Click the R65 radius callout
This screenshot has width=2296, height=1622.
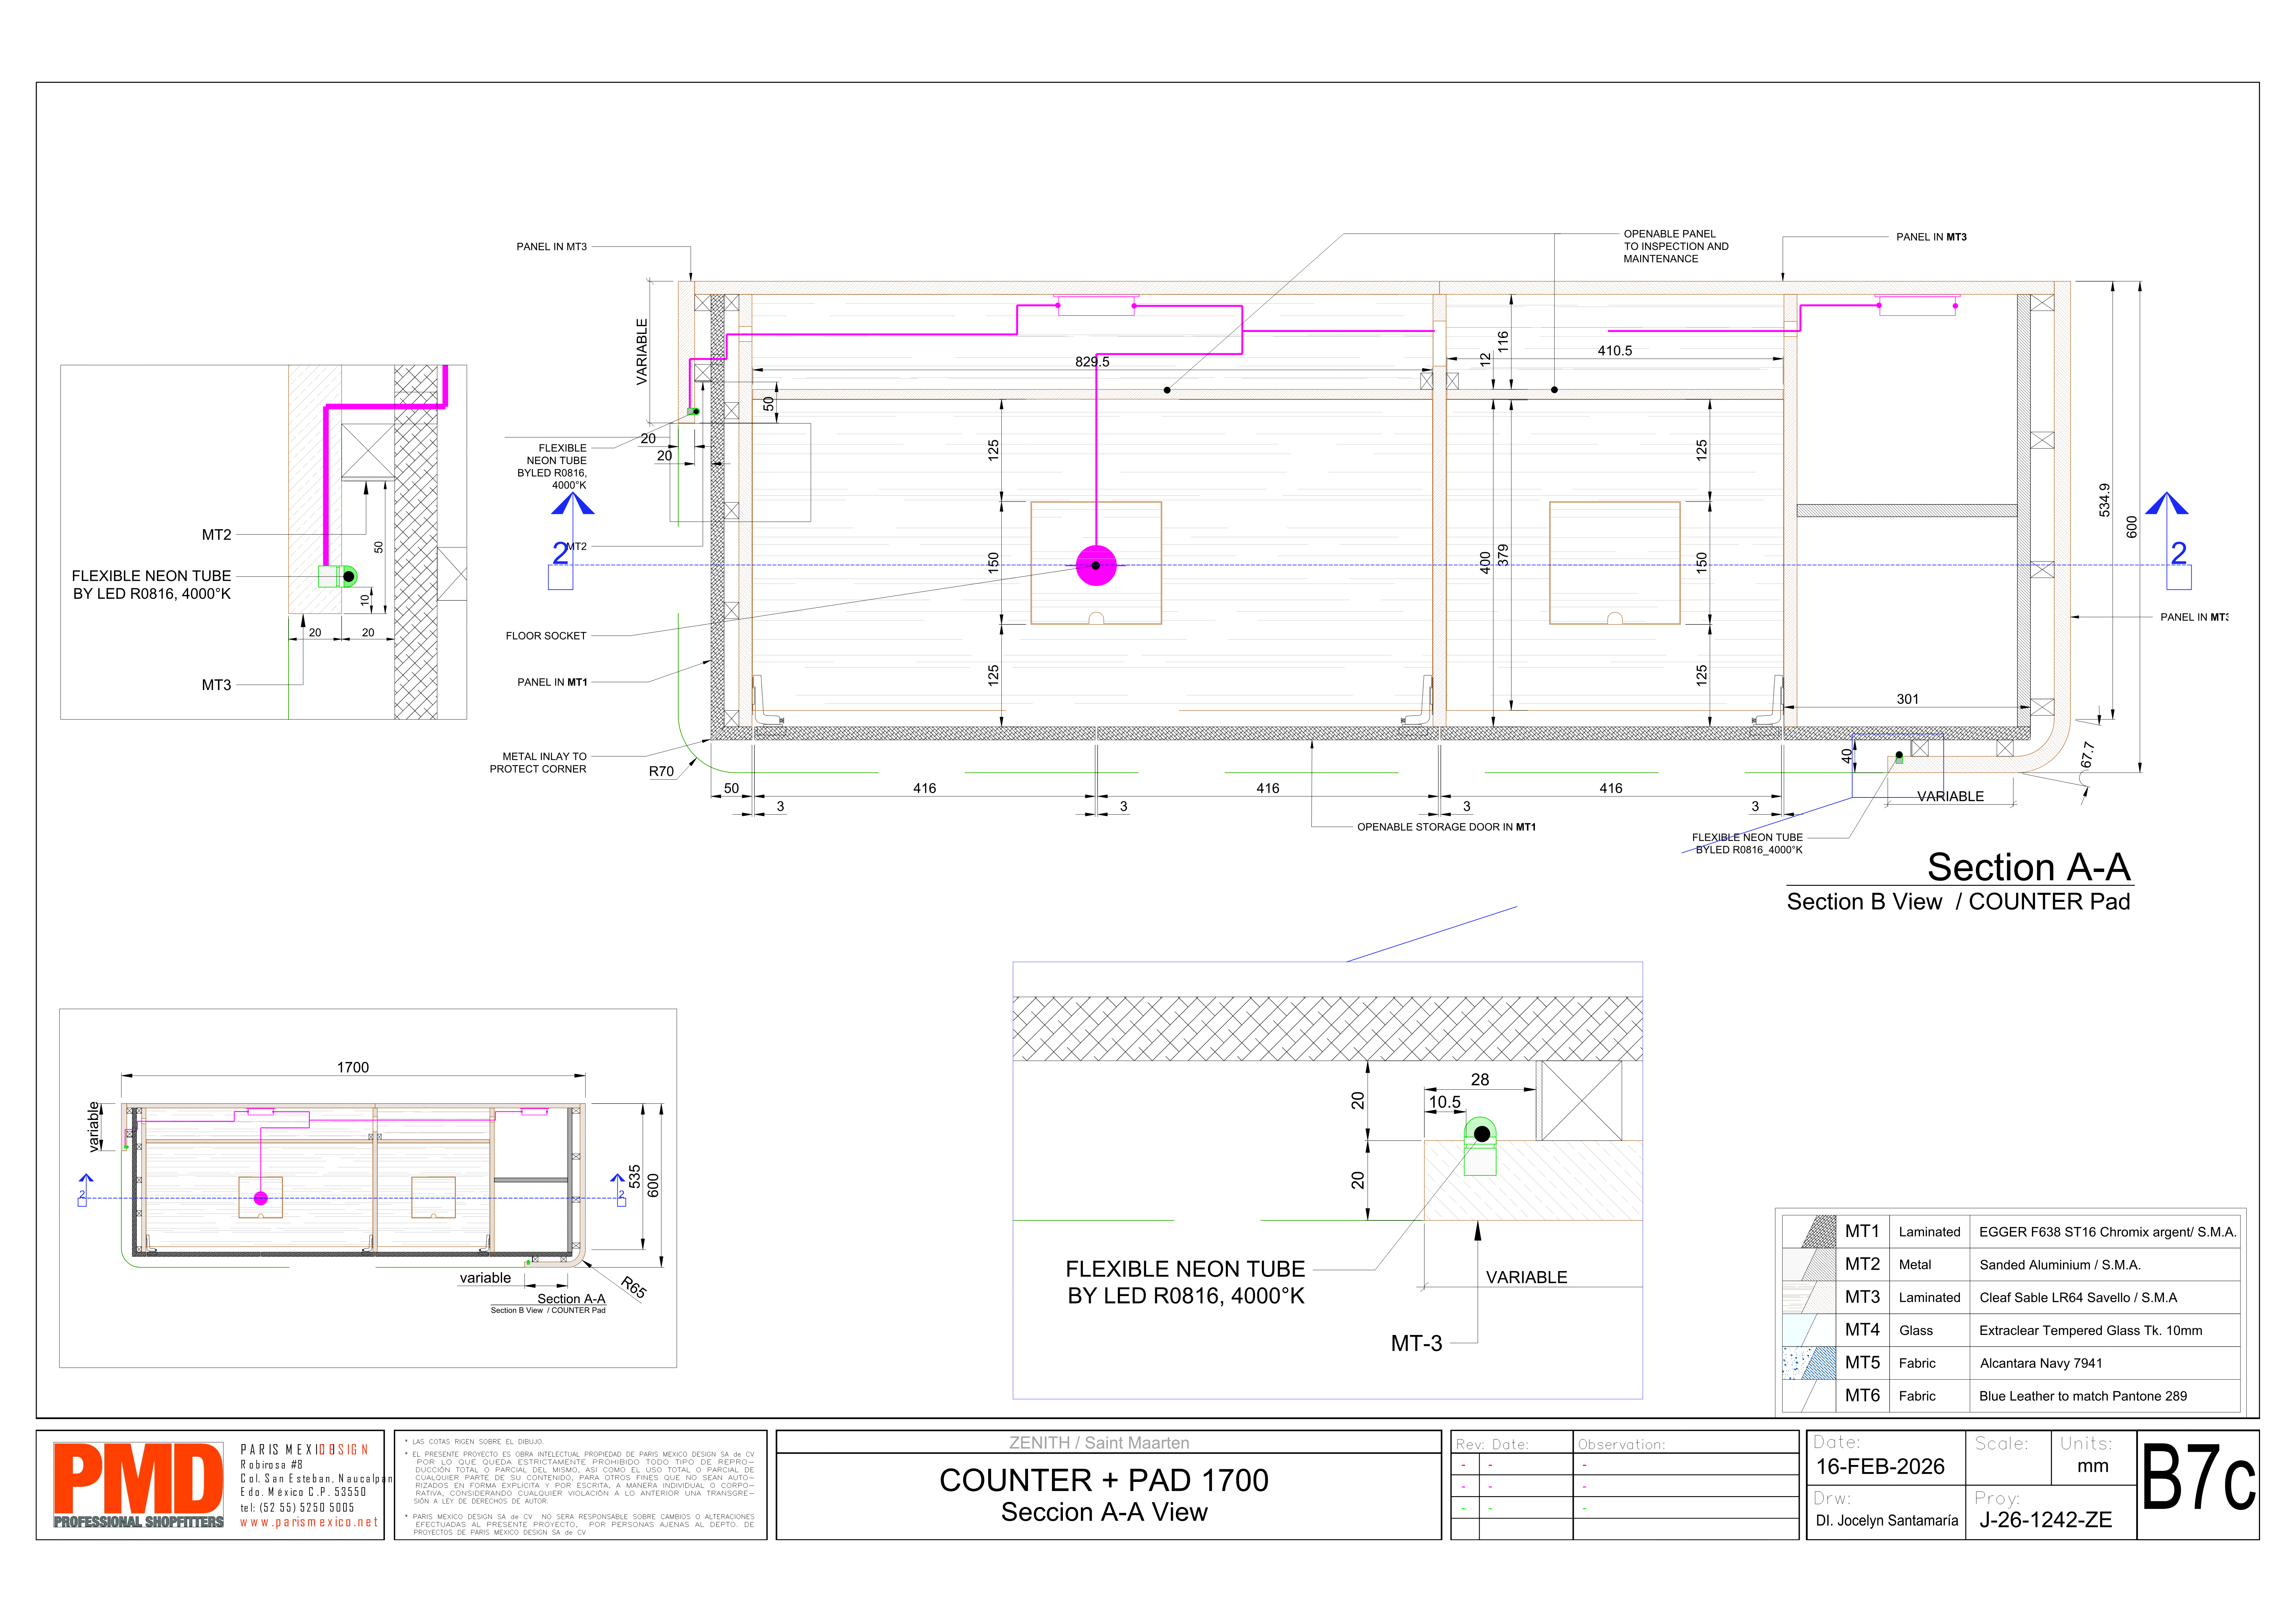point(634,1287)
